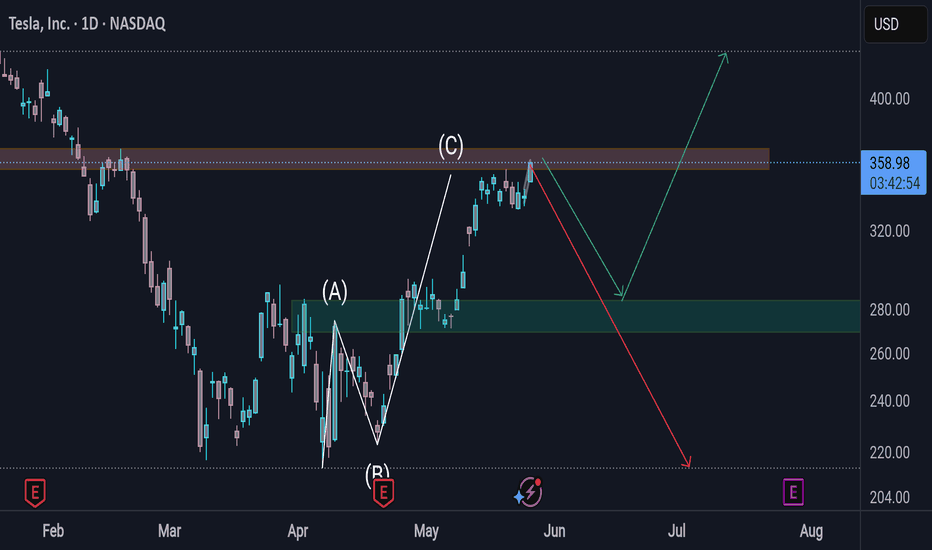Click the 400.00 price axis label
Image resolution: width=932 pixels, height=550 pixels.
tap(890, 99)
